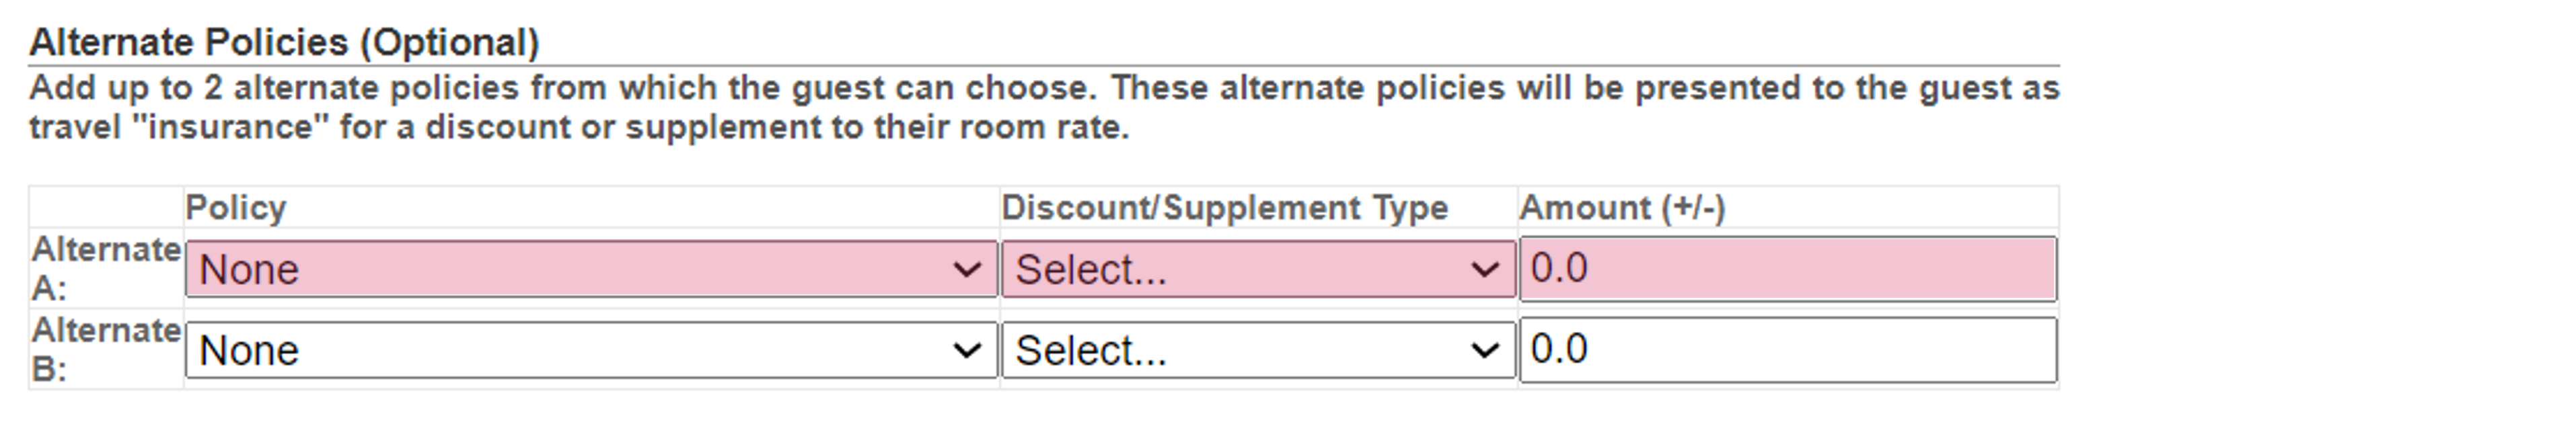Click chevron arrow on Alternate A Policy select
This screenshot has height=422, width=2576.
(x=966, y=270)
